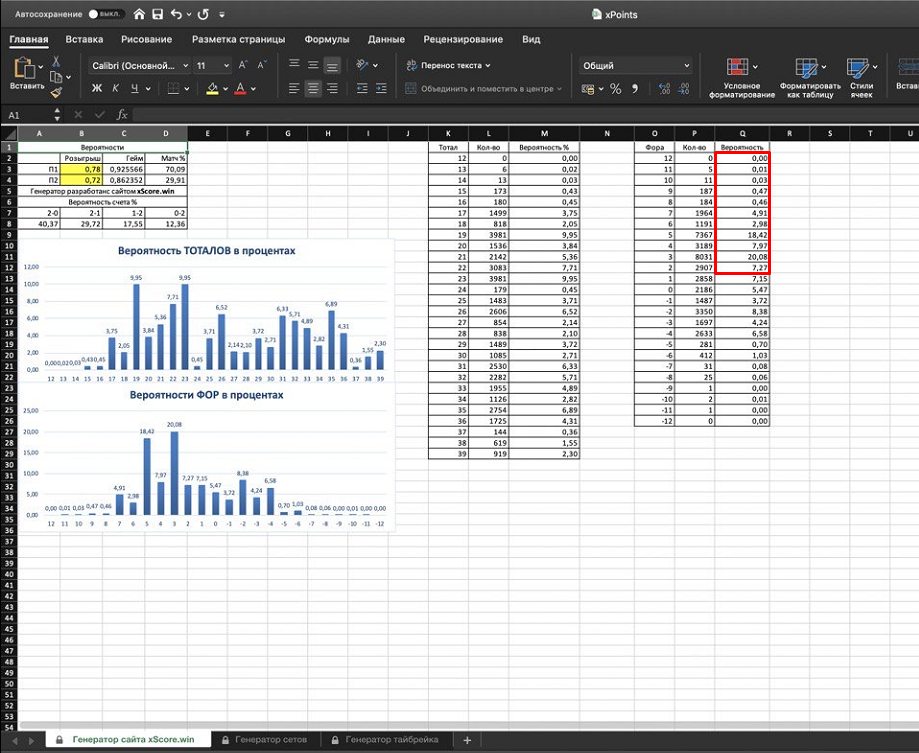The image size is (919, 753).
Task: Toggle the AutoSave (Автосохранение) switch
Action: [x=106, y=14]
